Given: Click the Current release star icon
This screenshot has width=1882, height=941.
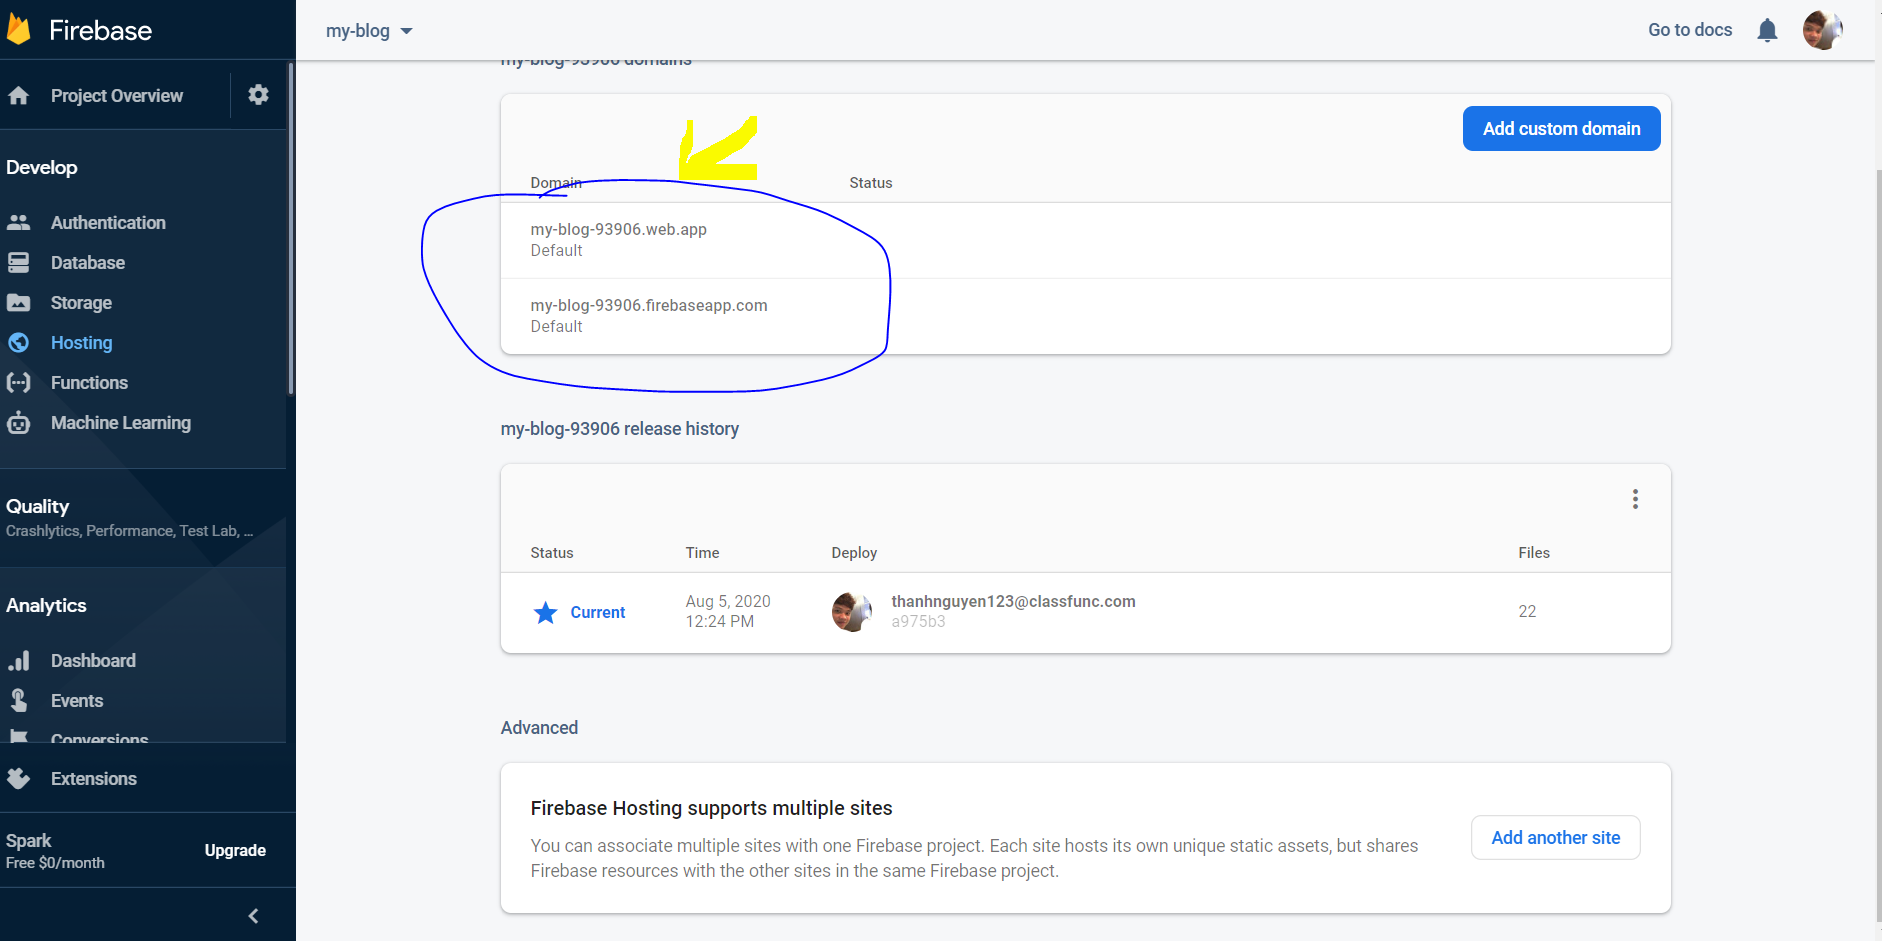Looking at the screenshot, I should [545, 613].
